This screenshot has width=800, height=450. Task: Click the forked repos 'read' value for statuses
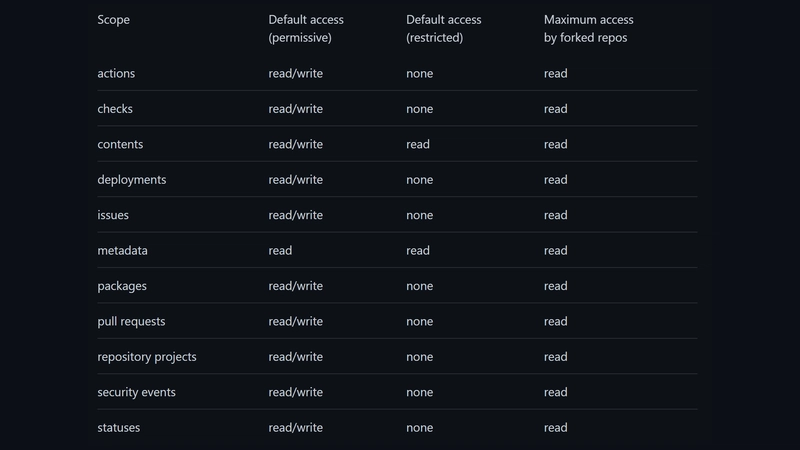point(556,428)
